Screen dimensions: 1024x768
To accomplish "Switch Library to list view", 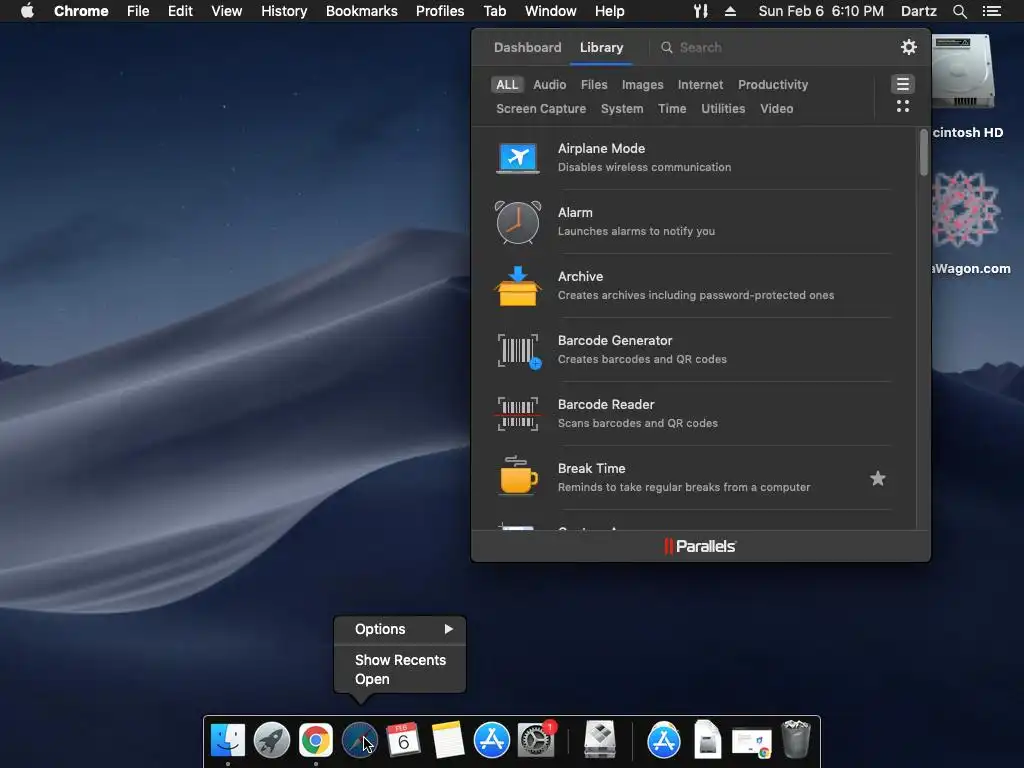I will click(x=903, y=84).
